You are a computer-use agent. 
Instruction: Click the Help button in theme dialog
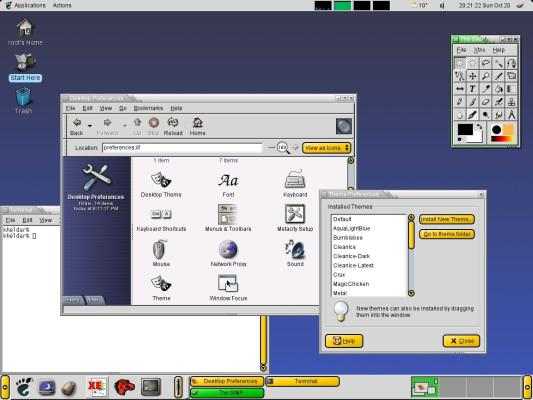pos(344,341)
